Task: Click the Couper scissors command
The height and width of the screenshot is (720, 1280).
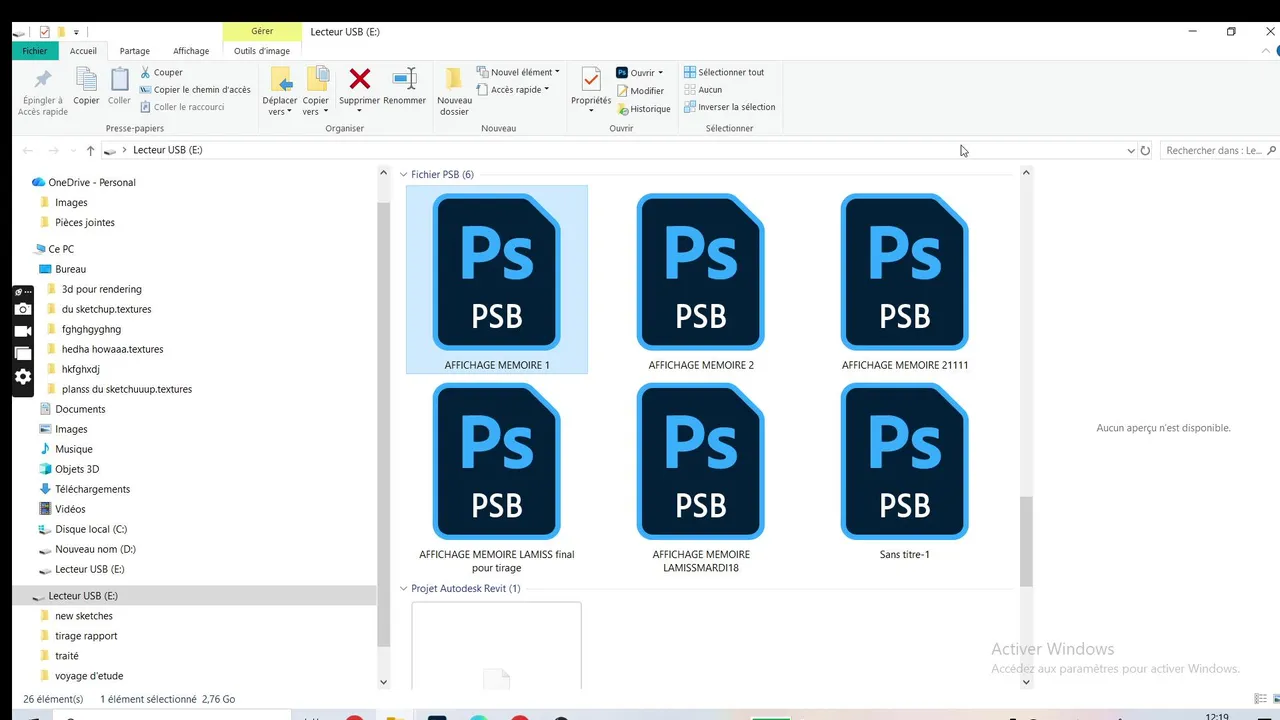Action: (x=161, y=72)
